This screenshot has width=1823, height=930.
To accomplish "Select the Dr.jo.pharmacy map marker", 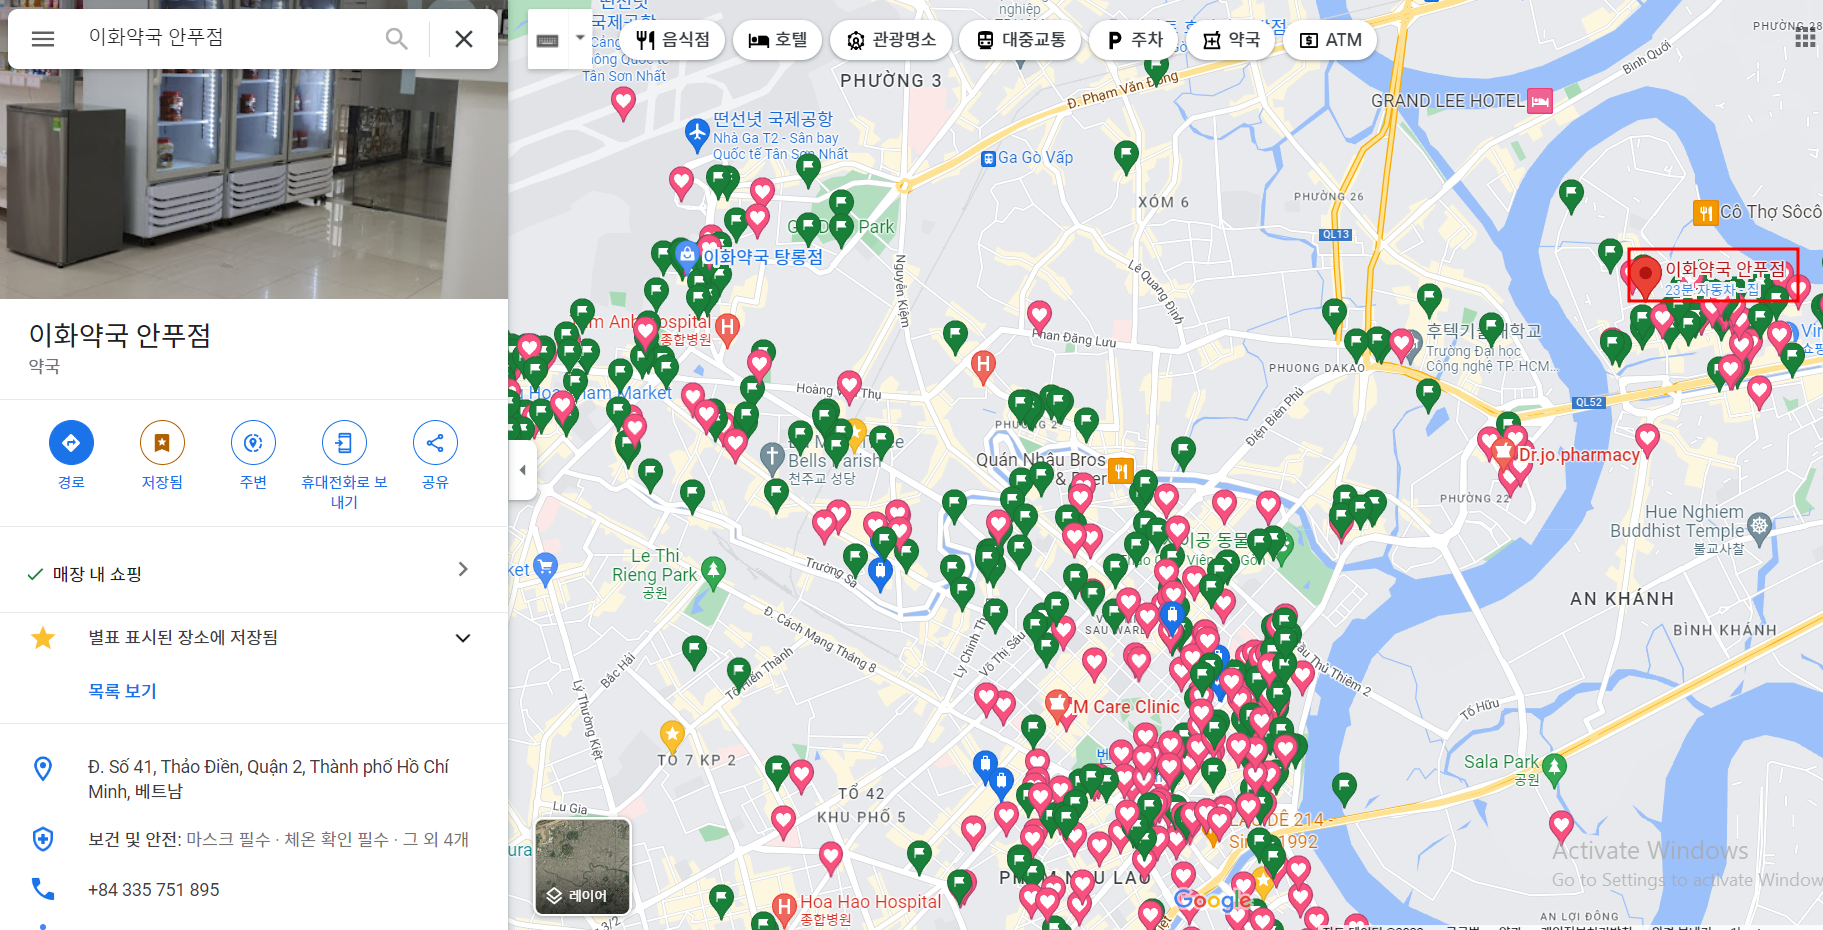I will tap(1503, 454).
